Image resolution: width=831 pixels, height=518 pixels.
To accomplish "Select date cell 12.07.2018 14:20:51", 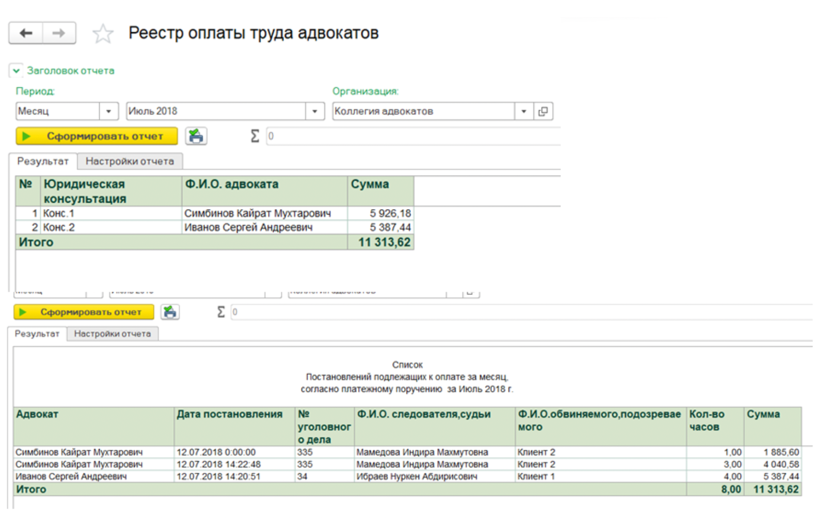I will (235, 477).
